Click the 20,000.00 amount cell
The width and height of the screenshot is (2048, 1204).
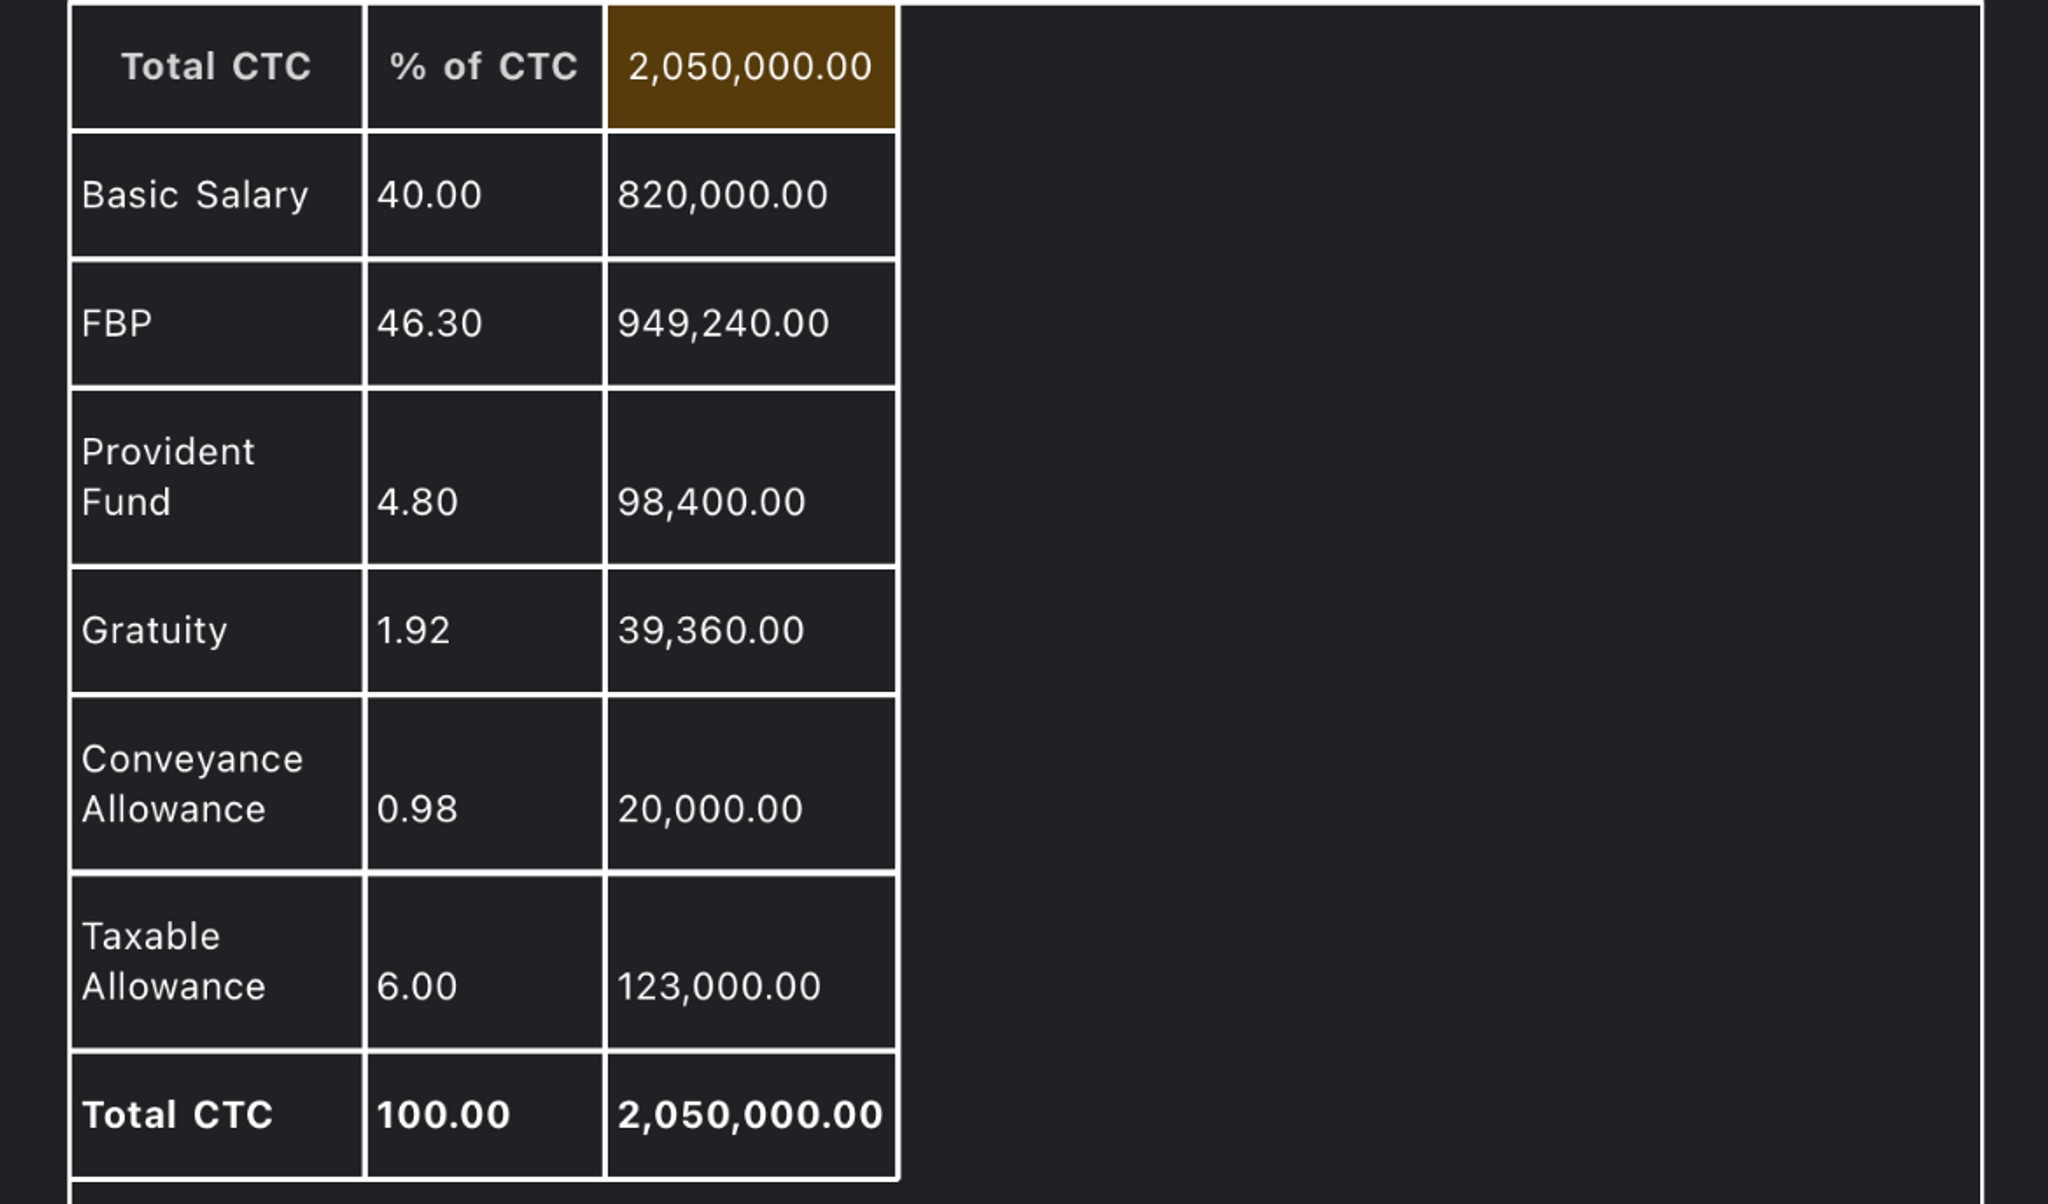751,784
